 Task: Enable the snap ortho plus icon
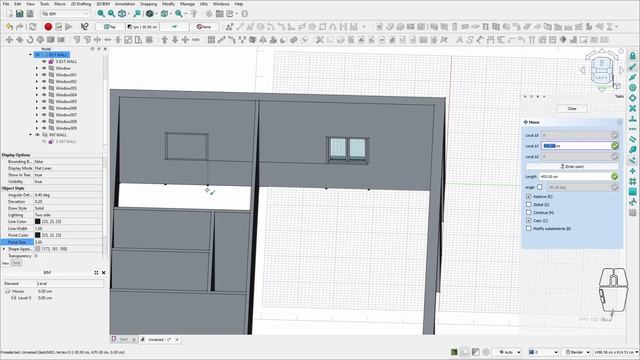[632, 171]
